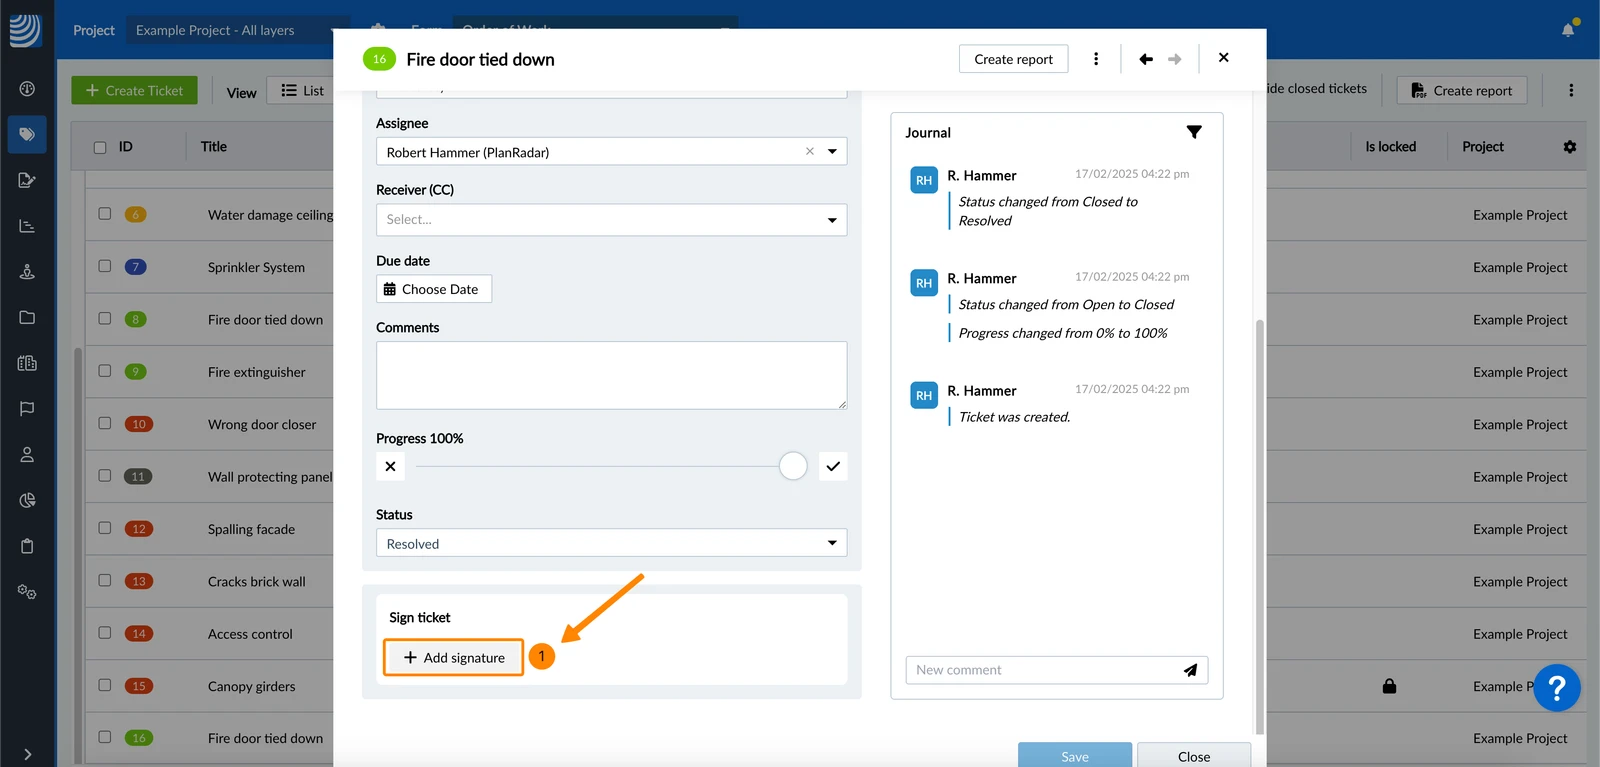Send the new journal comment
1600x767 pixels.
click(x=1190, y=670)
